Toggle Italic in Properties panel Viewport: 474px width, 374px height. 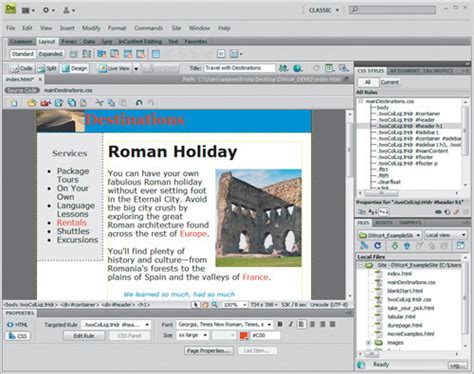point(291,324)
